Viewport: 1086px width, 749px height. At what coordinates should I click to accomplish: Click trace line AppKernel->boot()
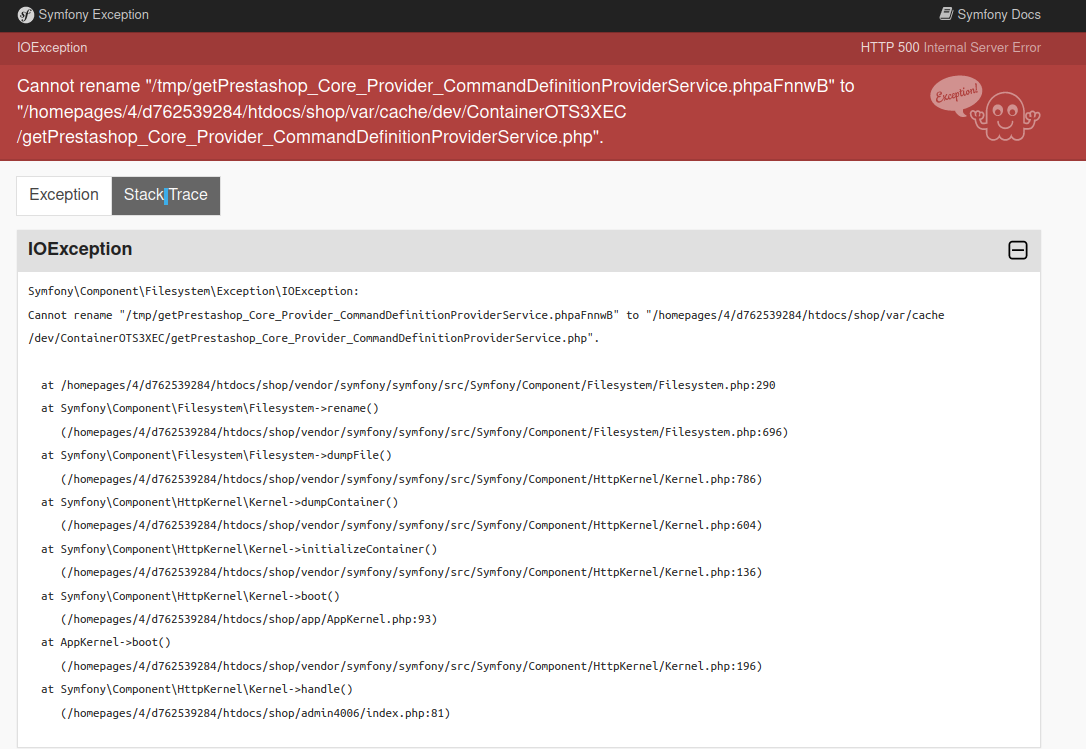point(106,642)
